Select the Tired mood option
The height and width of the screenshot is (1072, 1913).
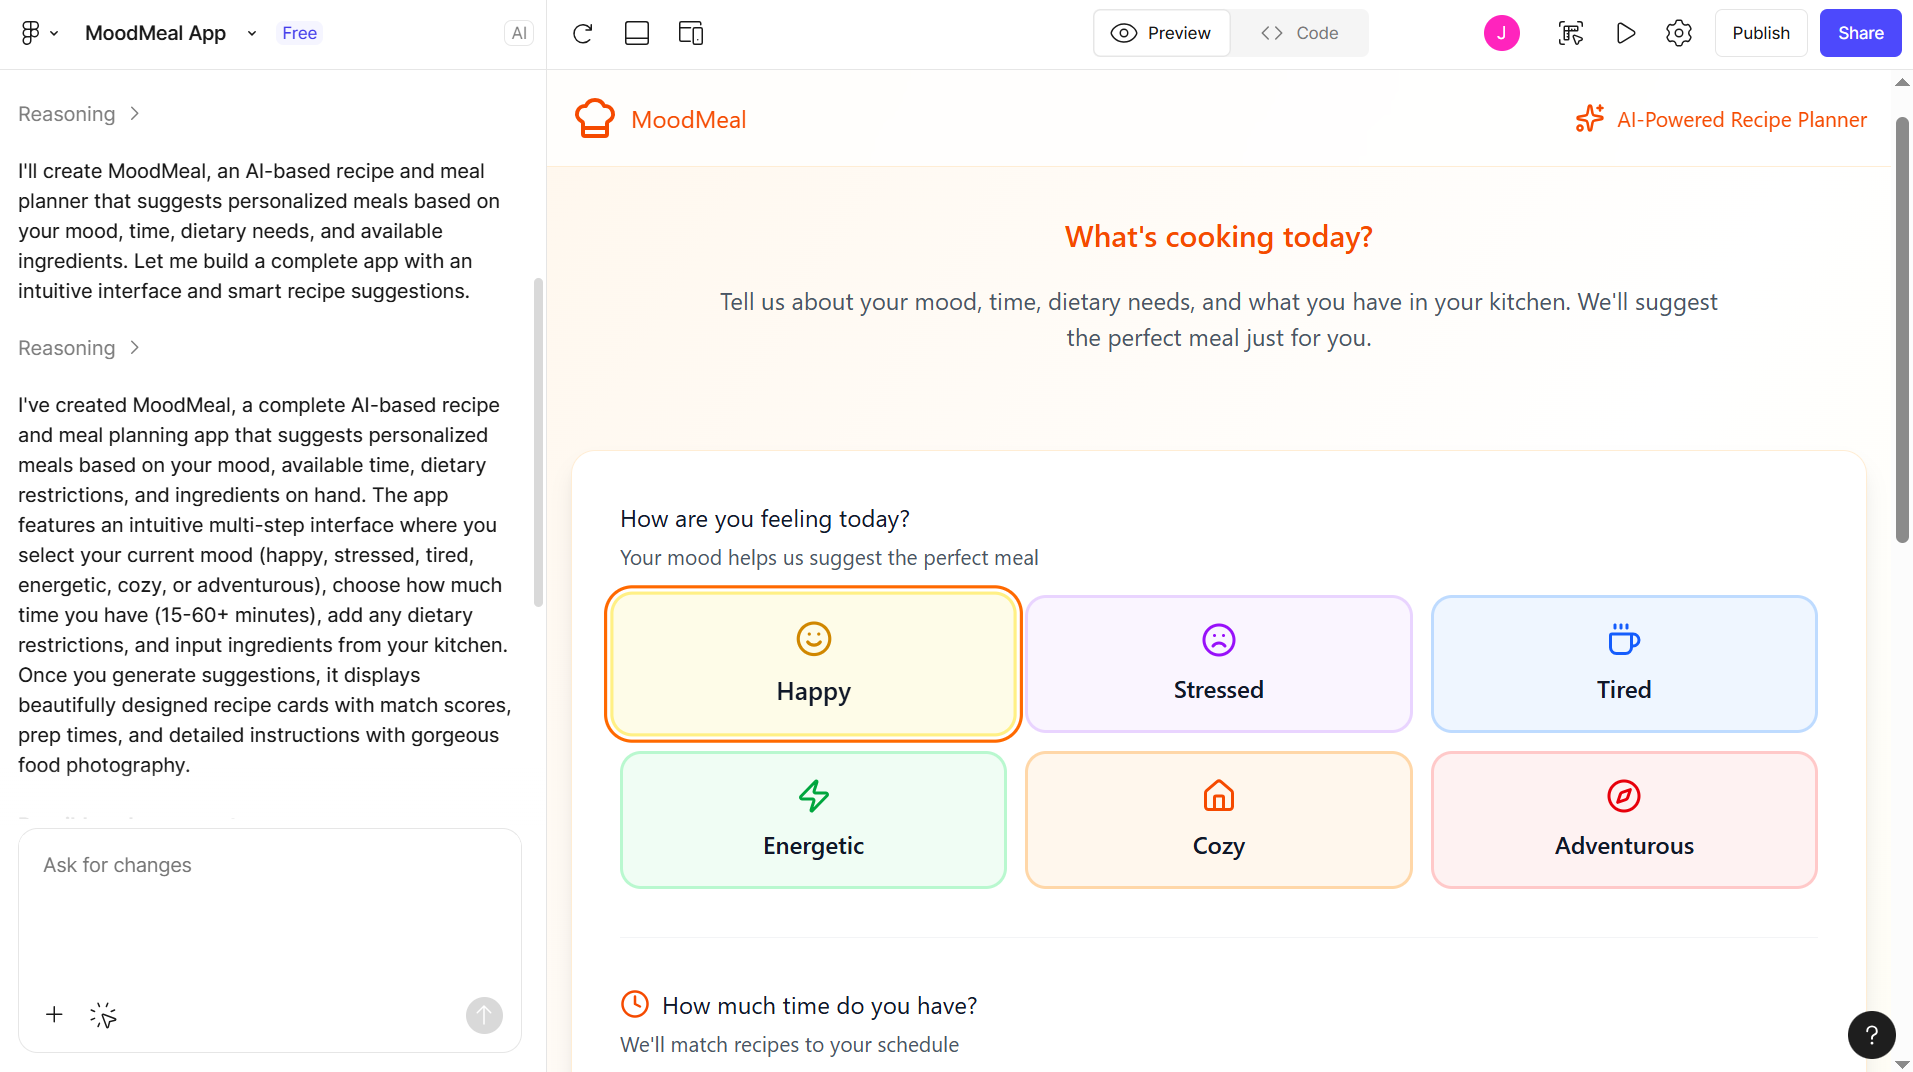[x=1623, y=664]
